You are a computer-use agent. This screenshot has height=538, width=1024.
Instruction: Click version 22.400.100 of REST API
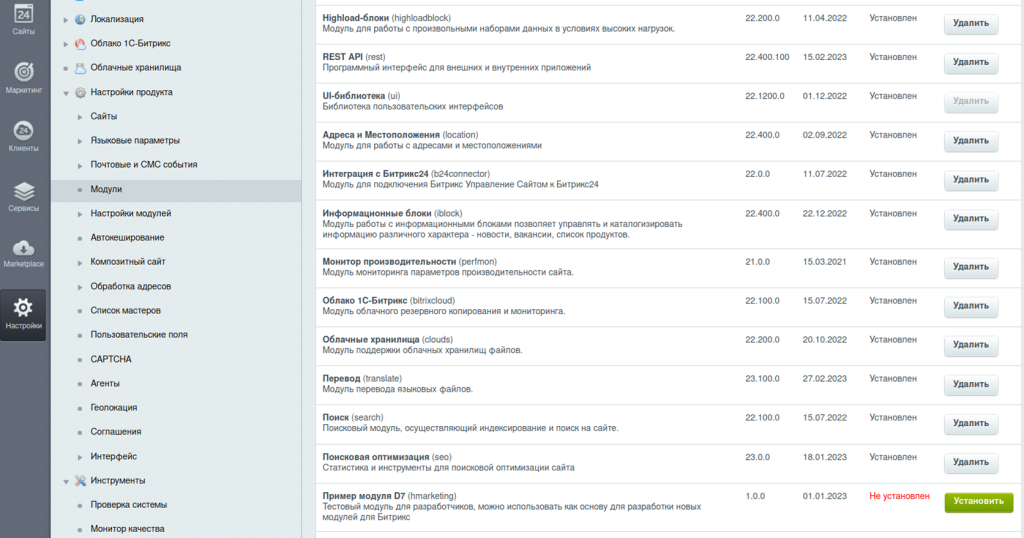[x=767, y=57]
